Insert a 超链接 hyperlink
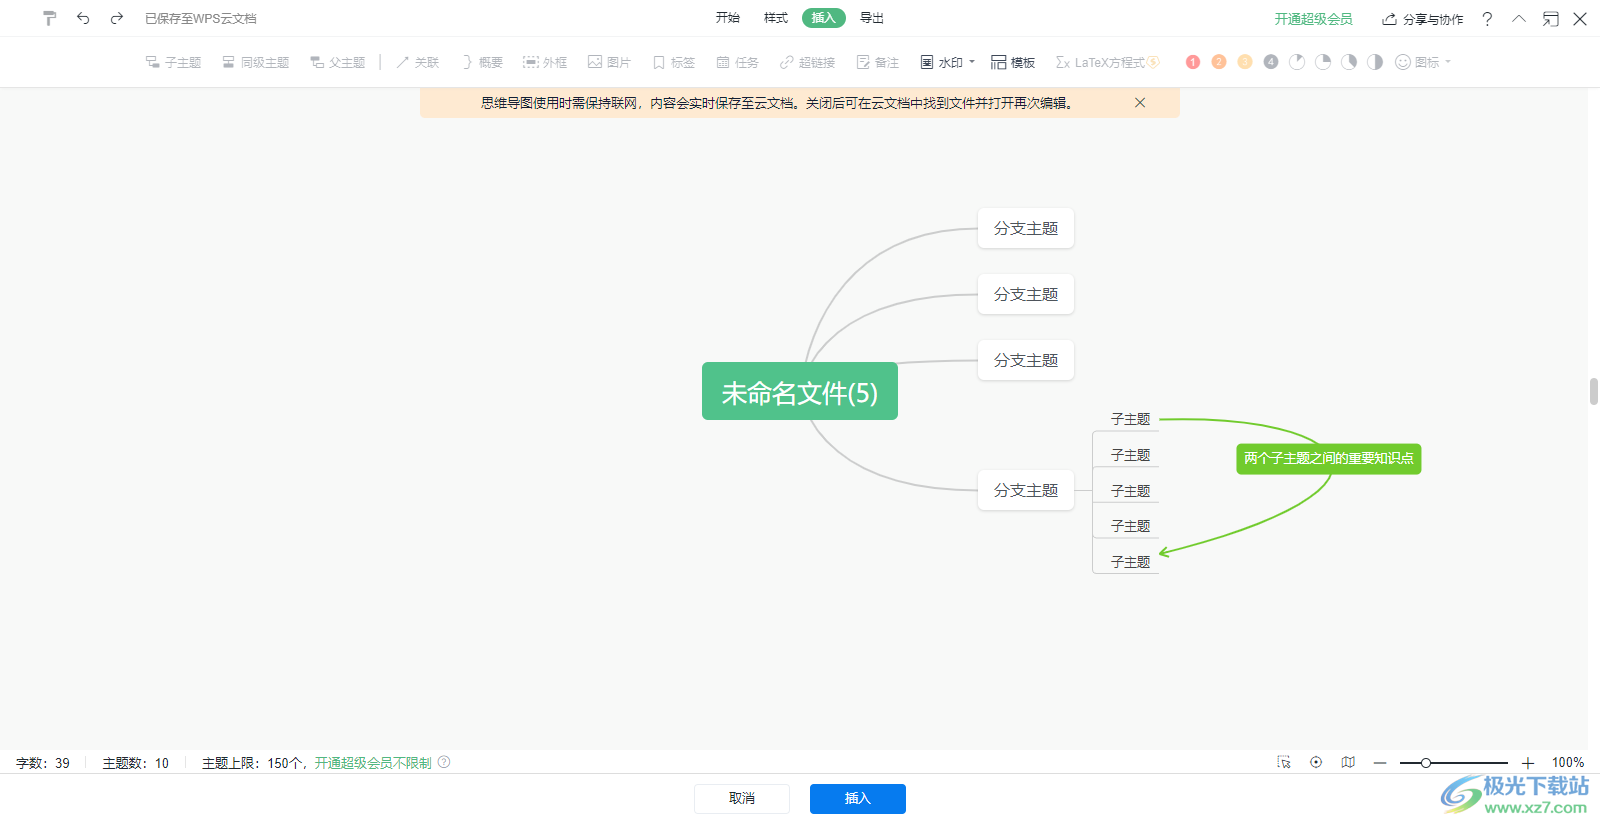The image size is (1600, 824). pyautogui.click(x=807, y=62)
